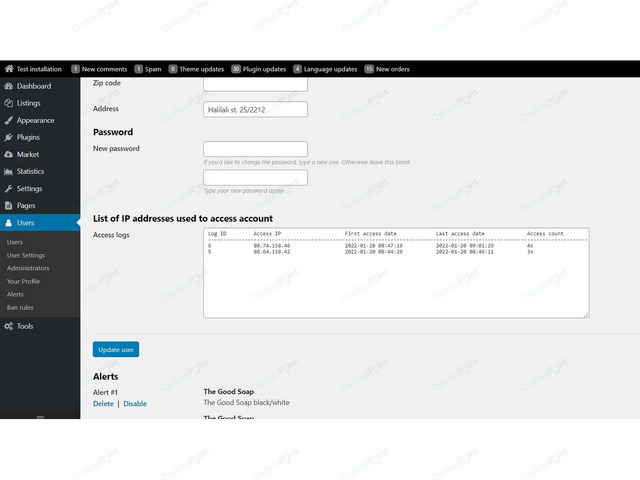Click the New orders count badge
The width and height of the screenshot is (640, 480).
click(x=369, y=69)
